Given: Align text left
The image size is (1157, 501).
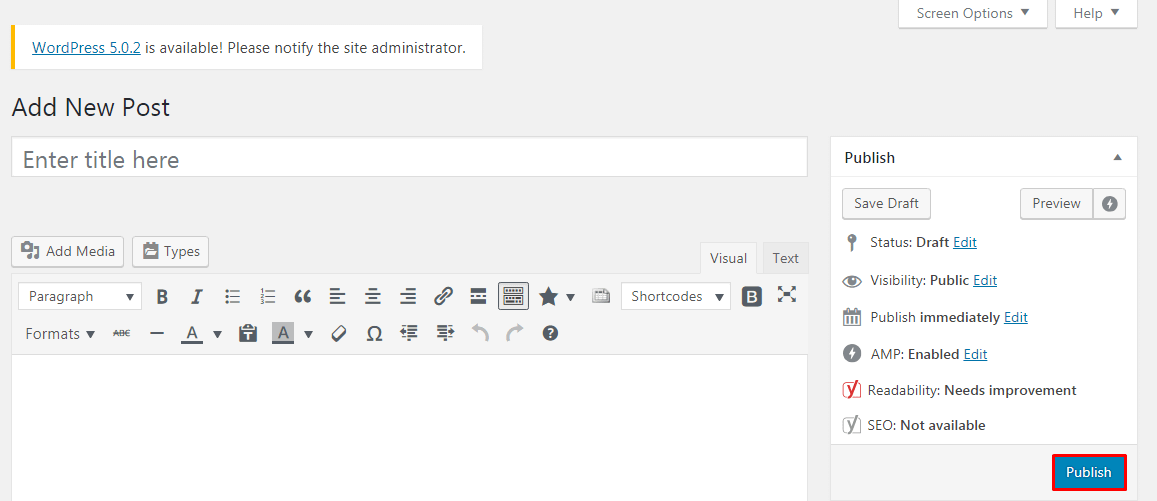Looking at the screenshot, I should [x=337, y=297].
